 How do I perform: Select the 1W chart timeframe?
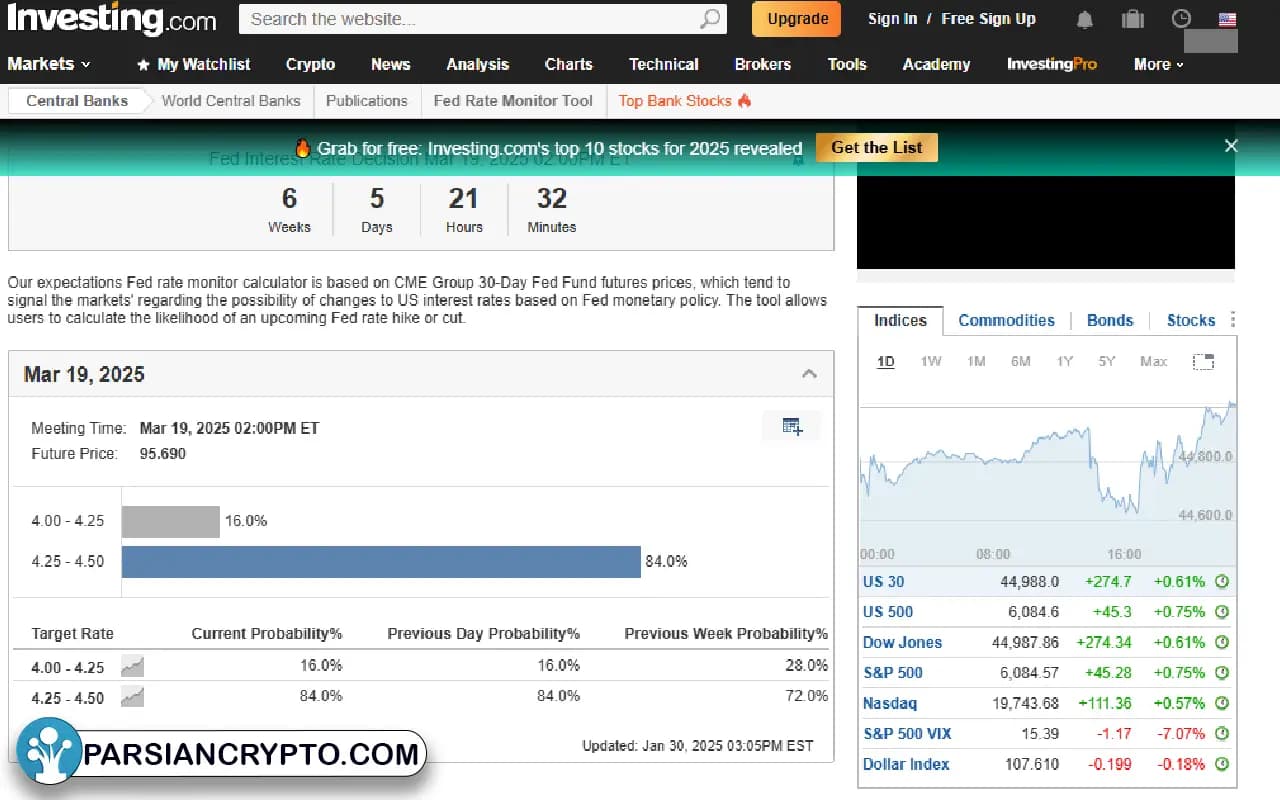coord(930,361)
